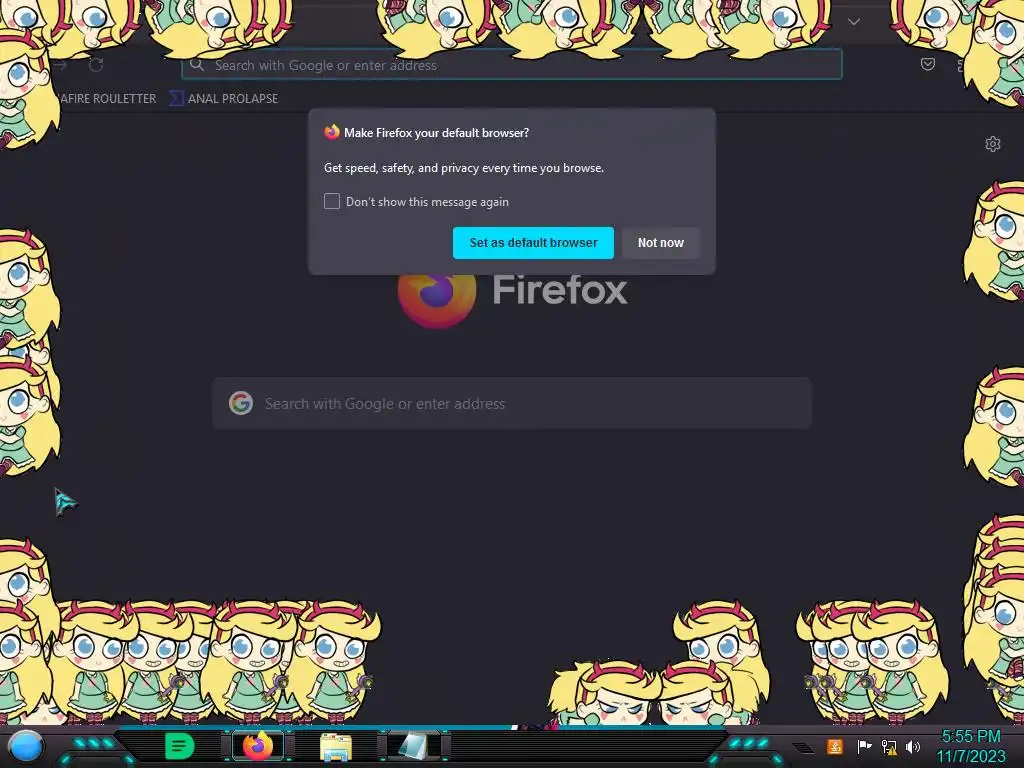Click the Firefox reload page icon

tap(96, 65)
